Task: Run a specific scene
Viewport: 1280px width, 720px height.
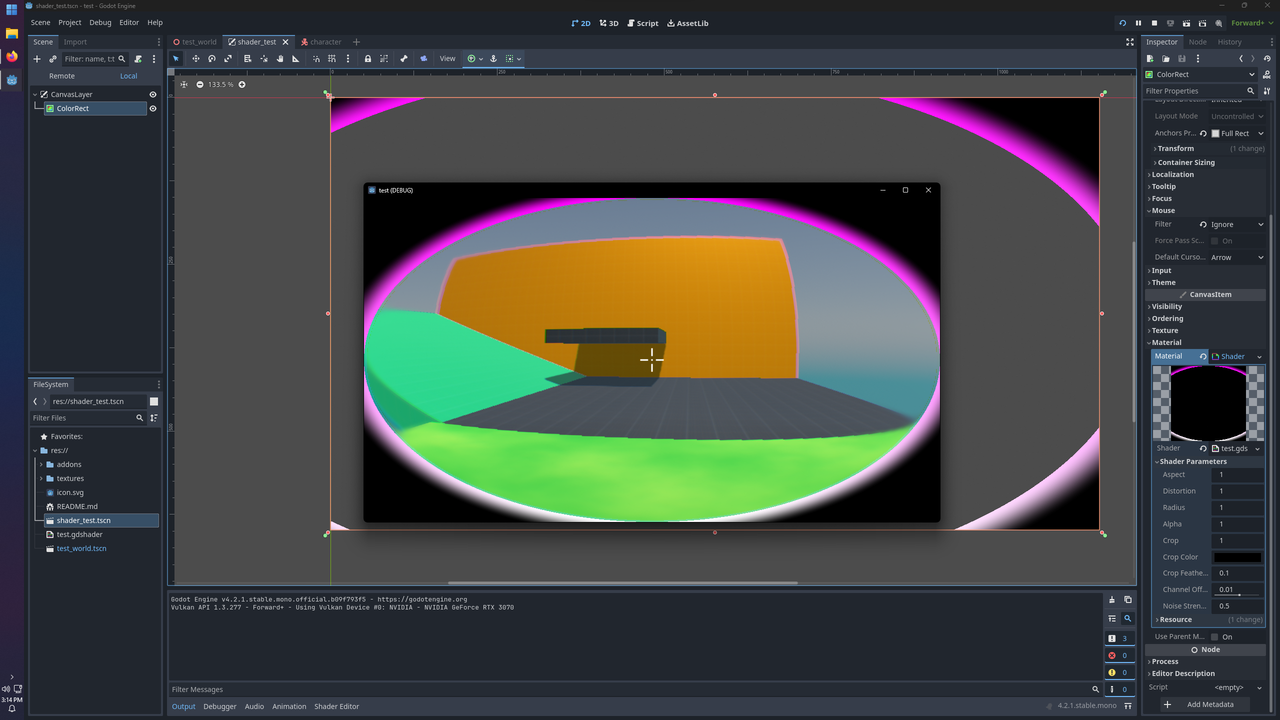Action: [x=1202, y=23]
